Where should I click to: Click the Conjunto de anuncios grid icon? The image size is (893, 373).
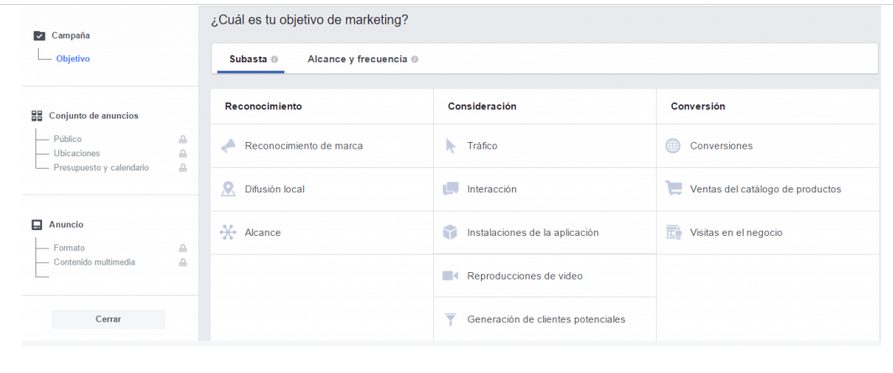pos(37,116)
